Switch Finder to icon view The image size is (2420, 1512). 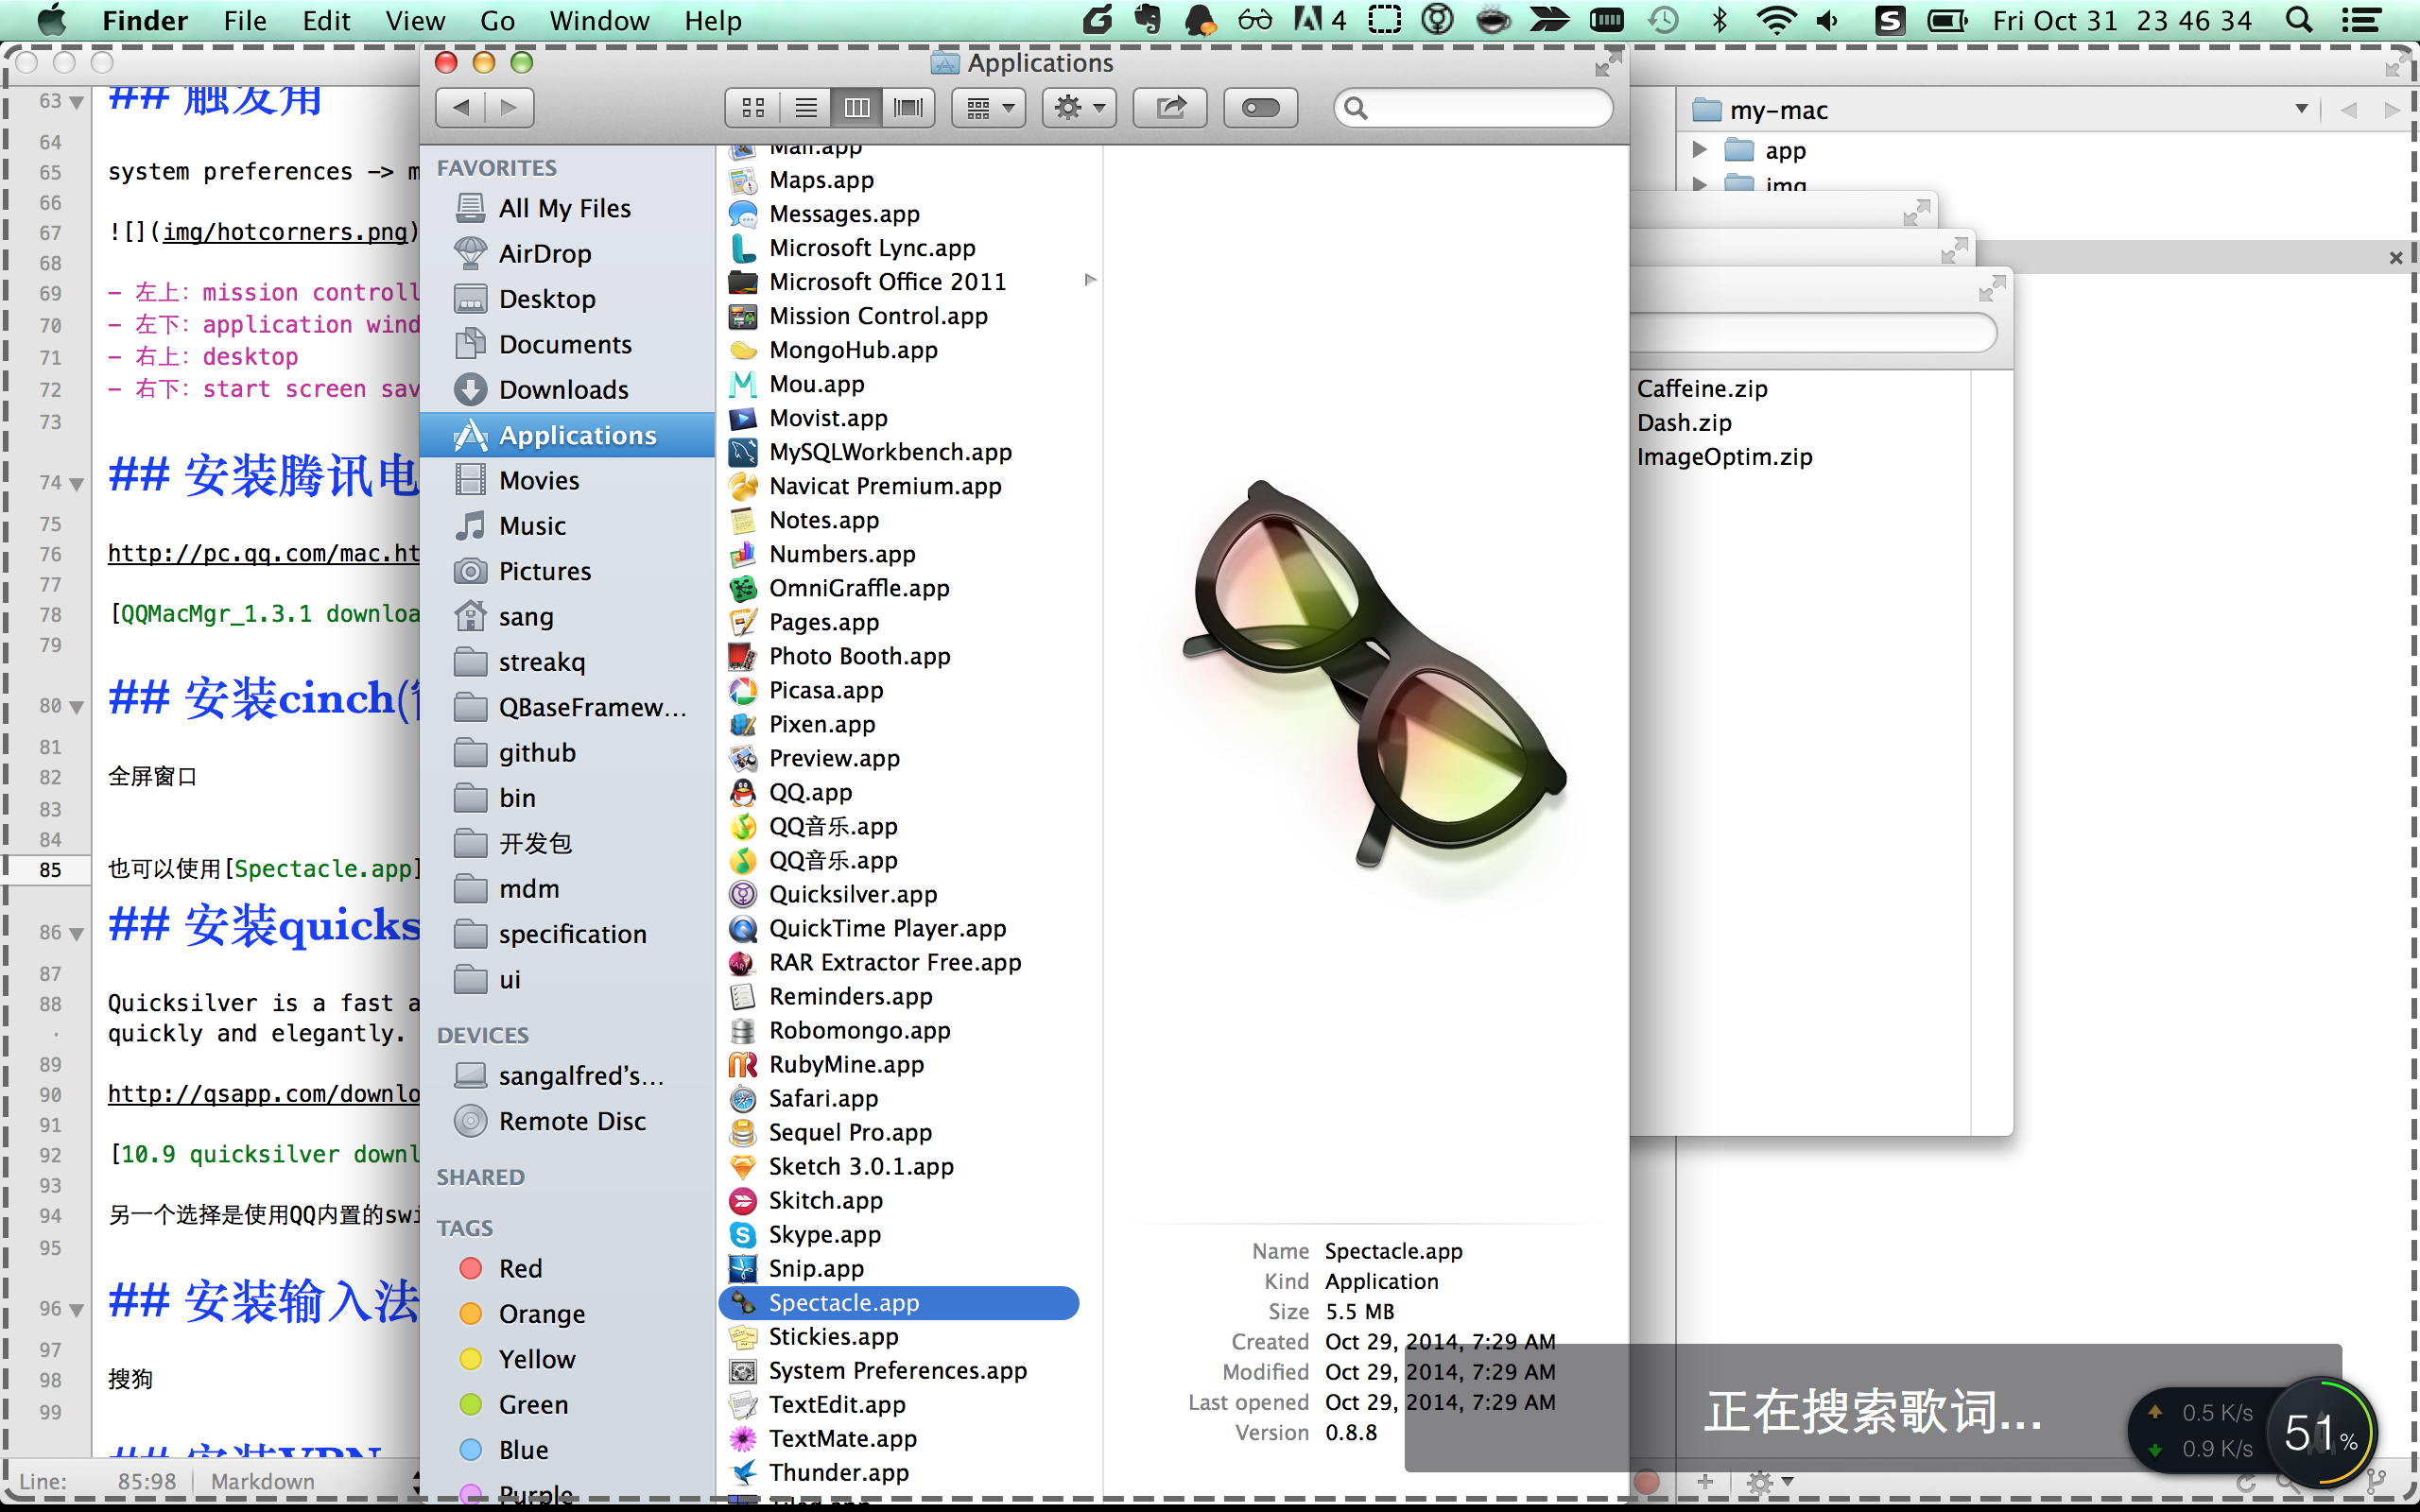click(x=753, y=107)
